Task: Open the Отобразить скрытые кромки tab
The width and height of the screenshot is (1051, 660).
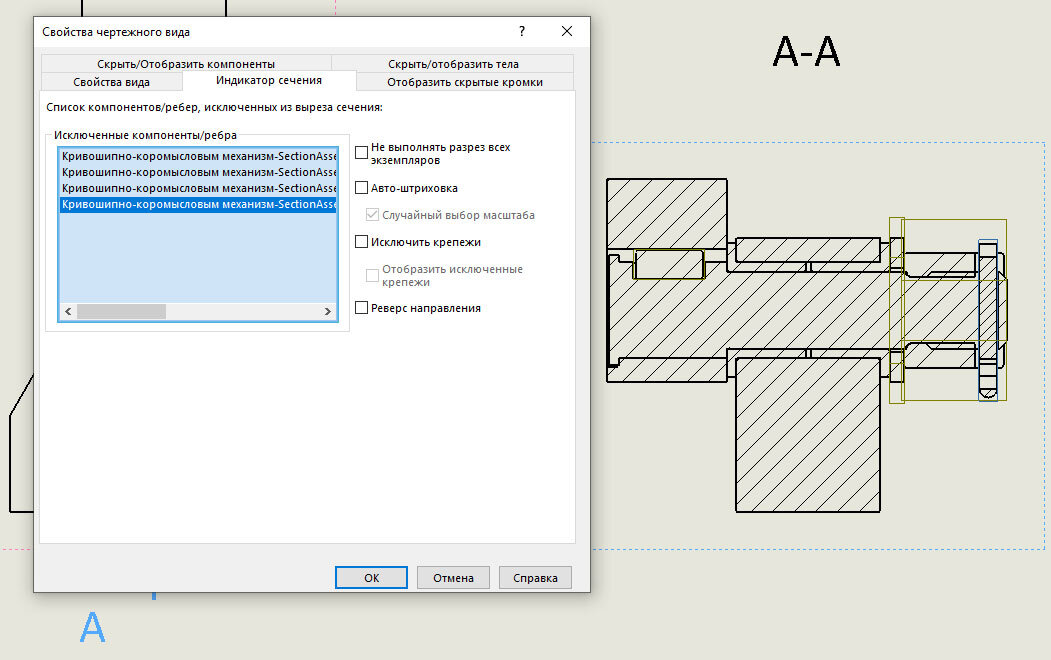Action: pos(465,82)
